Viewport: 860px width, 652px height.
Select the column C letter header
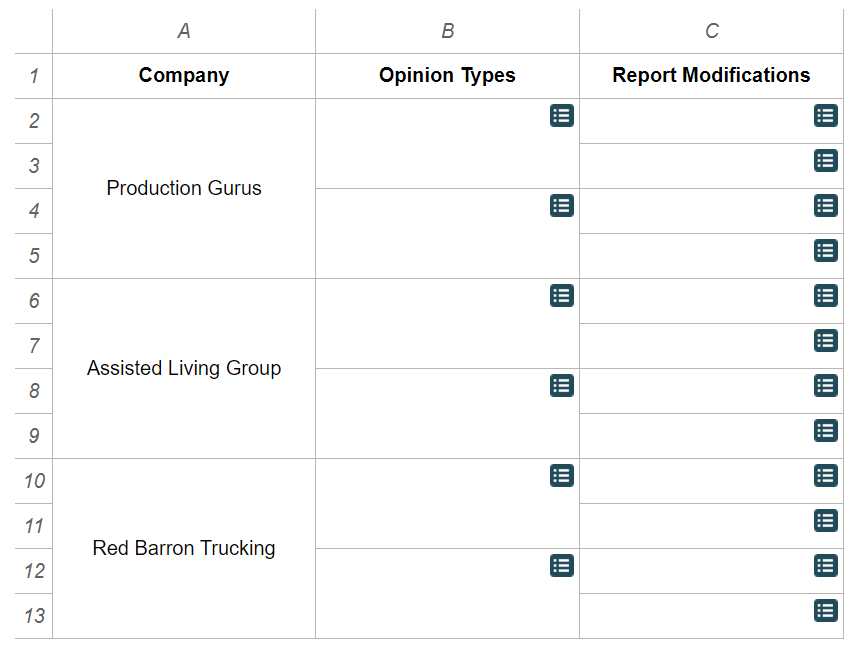(711, 31)
